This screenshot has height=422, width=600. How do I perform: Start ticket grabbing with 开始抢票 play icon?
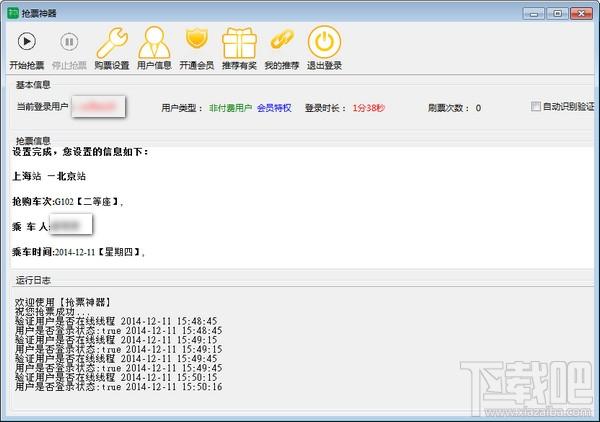pos(27,41)
